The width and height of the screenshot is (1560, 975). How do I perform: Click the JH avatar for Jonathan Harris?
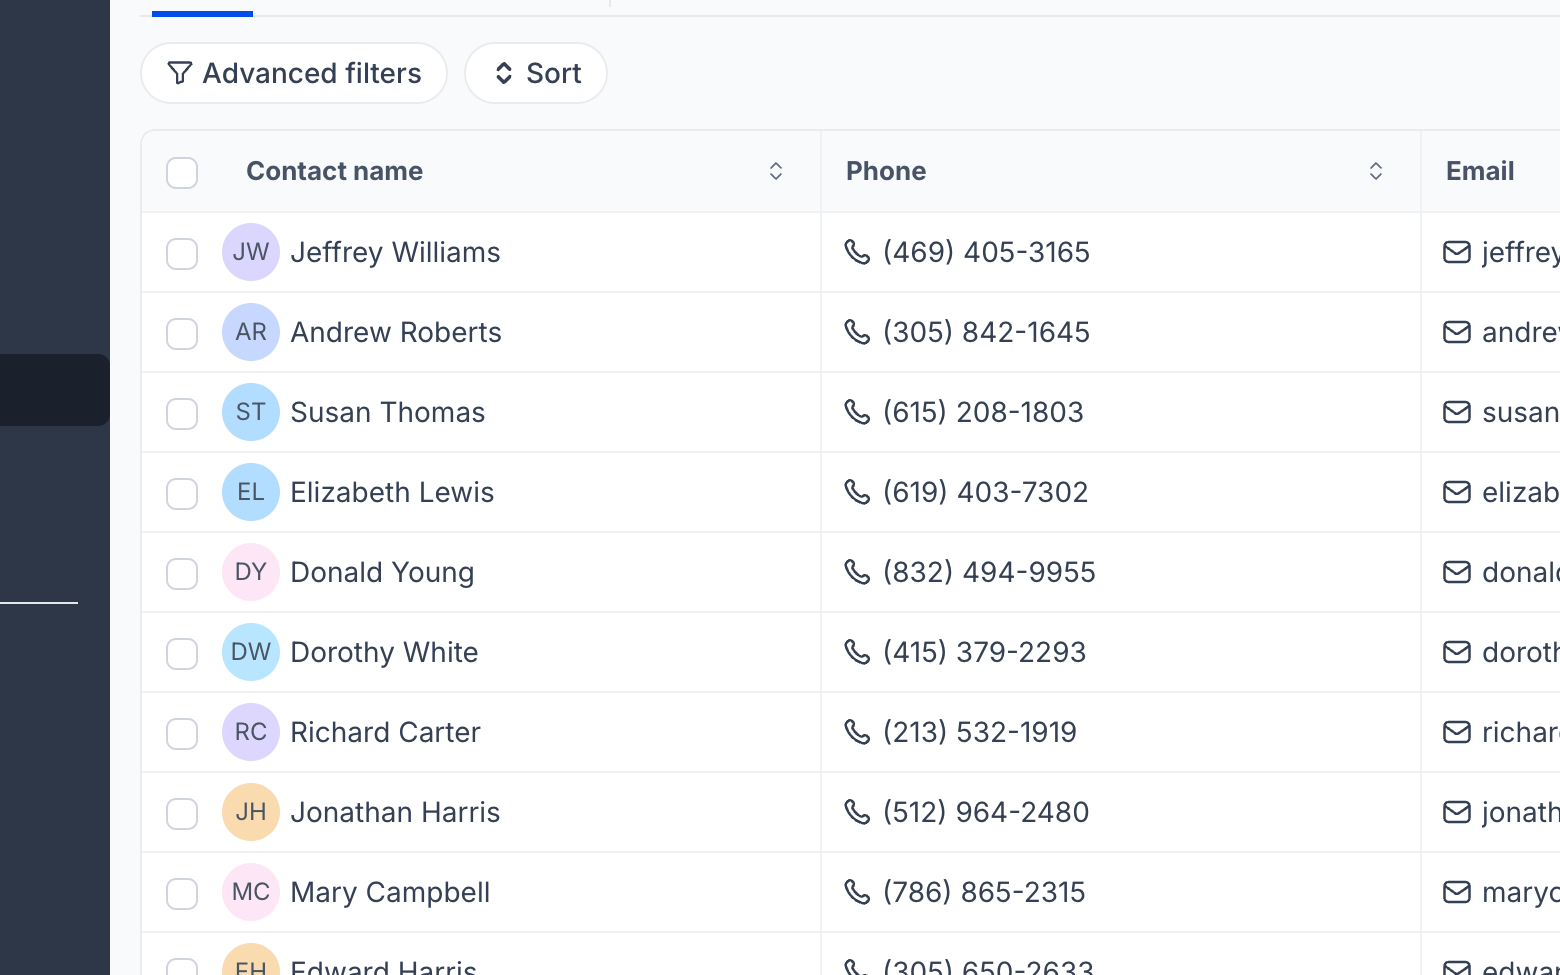click(251, 812)
